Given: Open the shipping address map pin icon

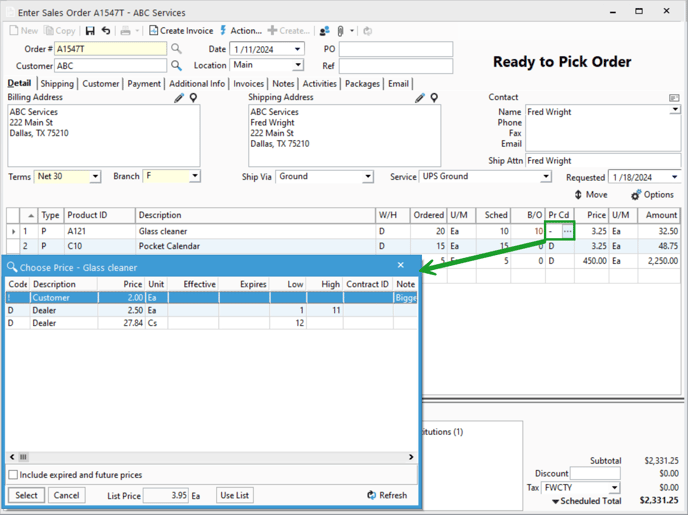Looking at the screenshot, I should coord(434,98).
